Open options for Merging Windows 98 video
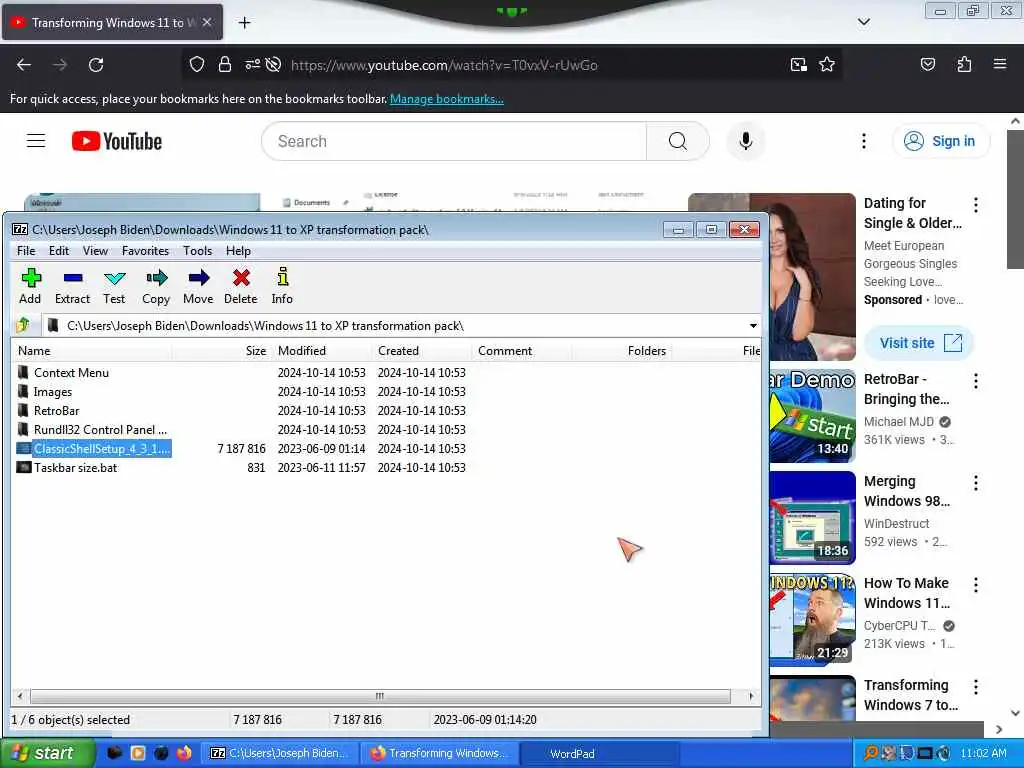This screenshot has width=1024, height=768. coord(976,483)
